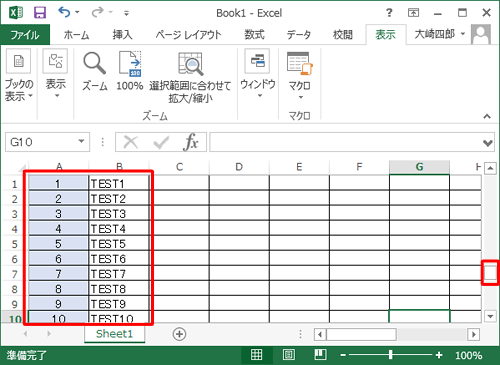
Task: Select all cells with the corner triangle
Action: 22,167
